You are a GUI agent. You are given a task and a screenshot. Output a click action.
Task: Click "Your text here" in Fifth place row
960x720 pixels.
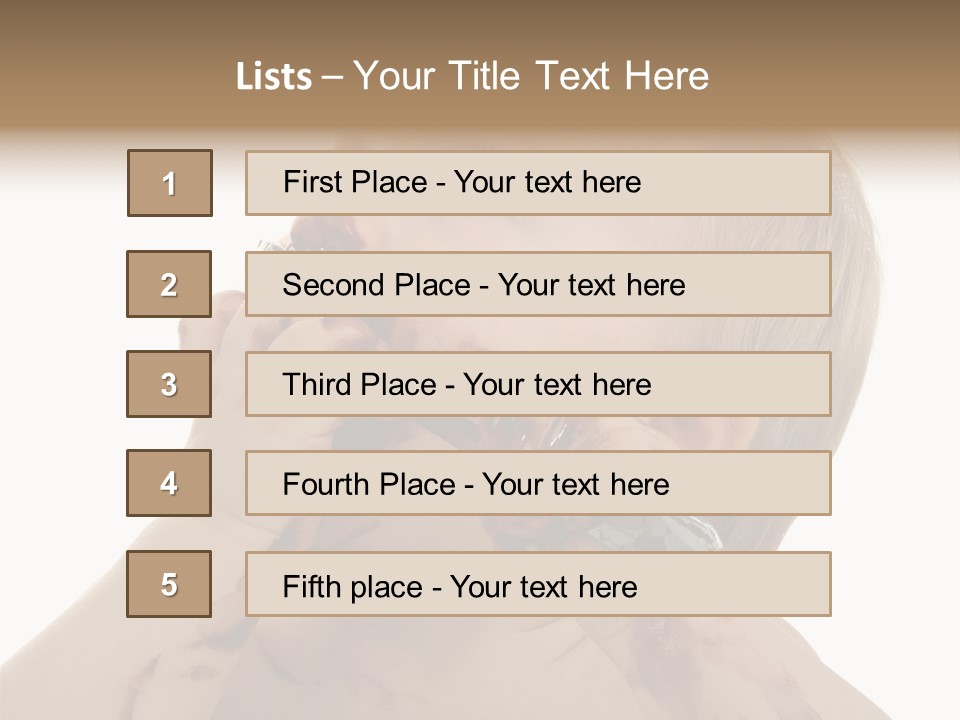point(543,586)
